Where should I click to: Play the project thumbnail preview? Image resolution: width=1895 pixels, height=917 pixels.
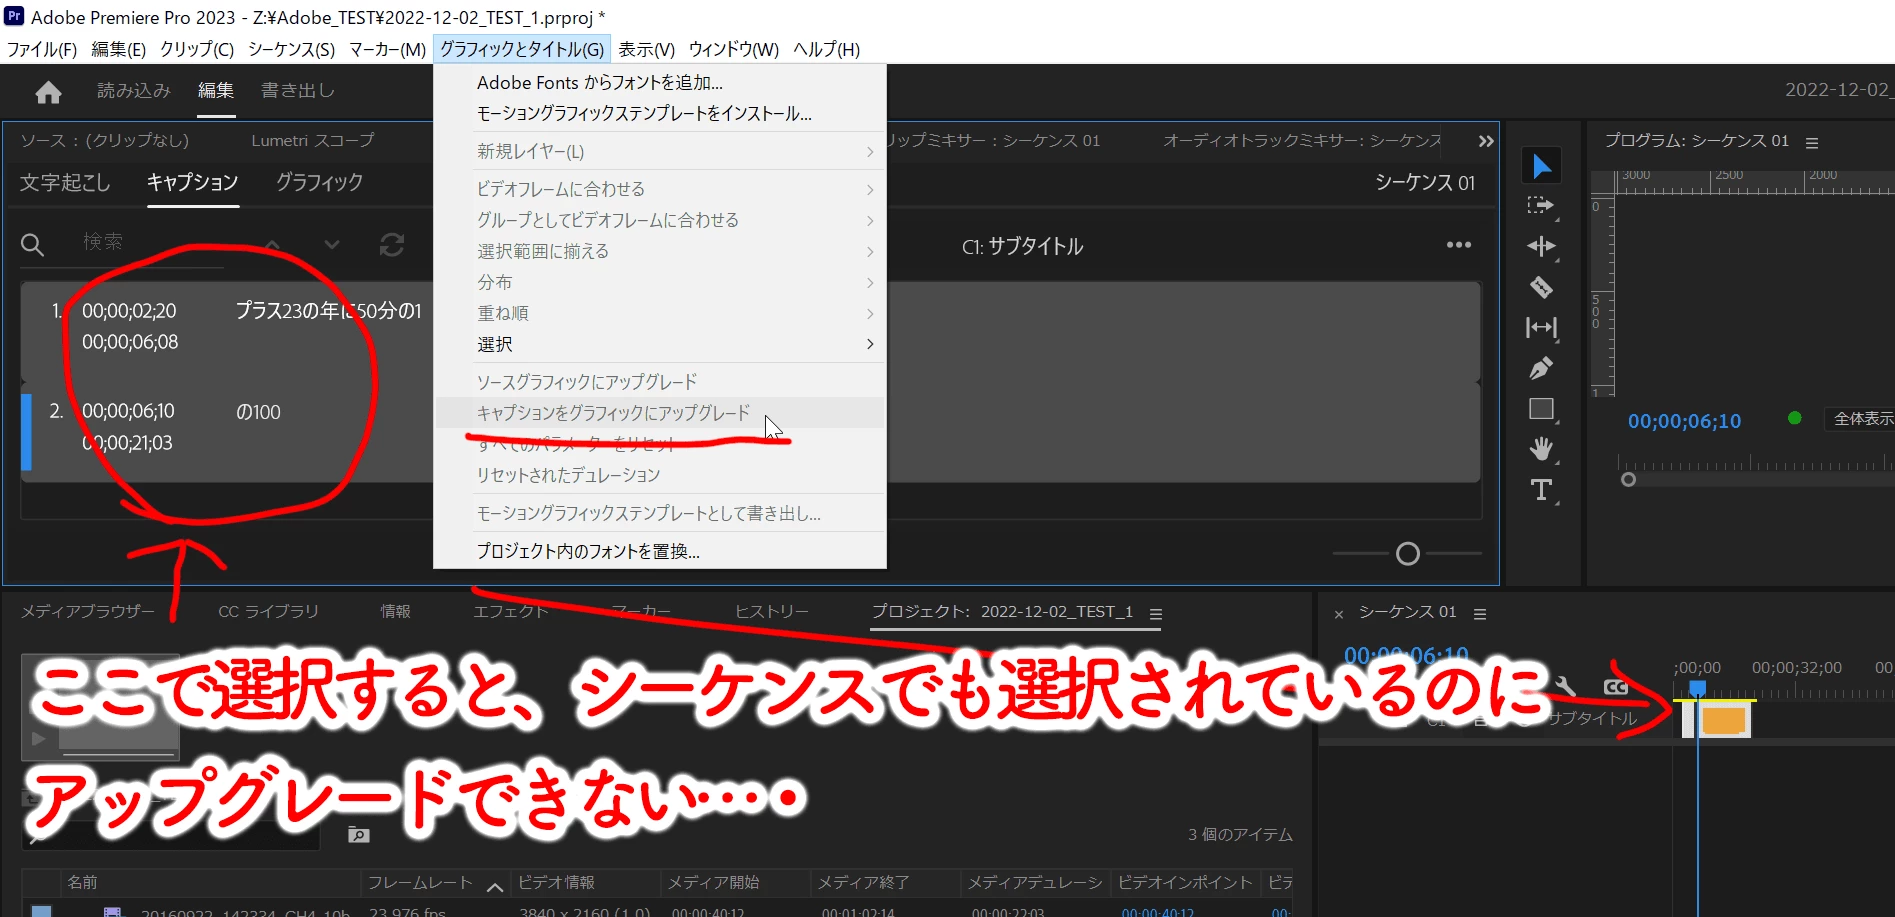[38, 738]
